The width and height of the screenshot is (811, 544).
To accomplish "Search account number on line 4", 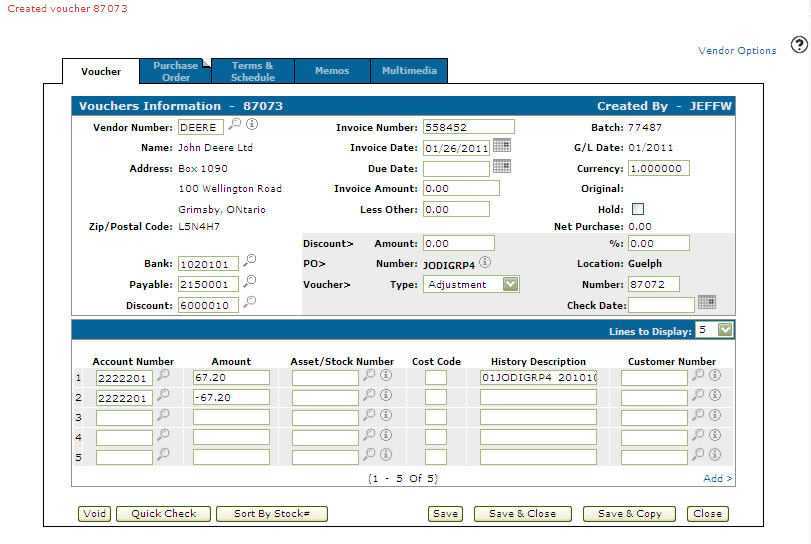I will tap(163, 435).
